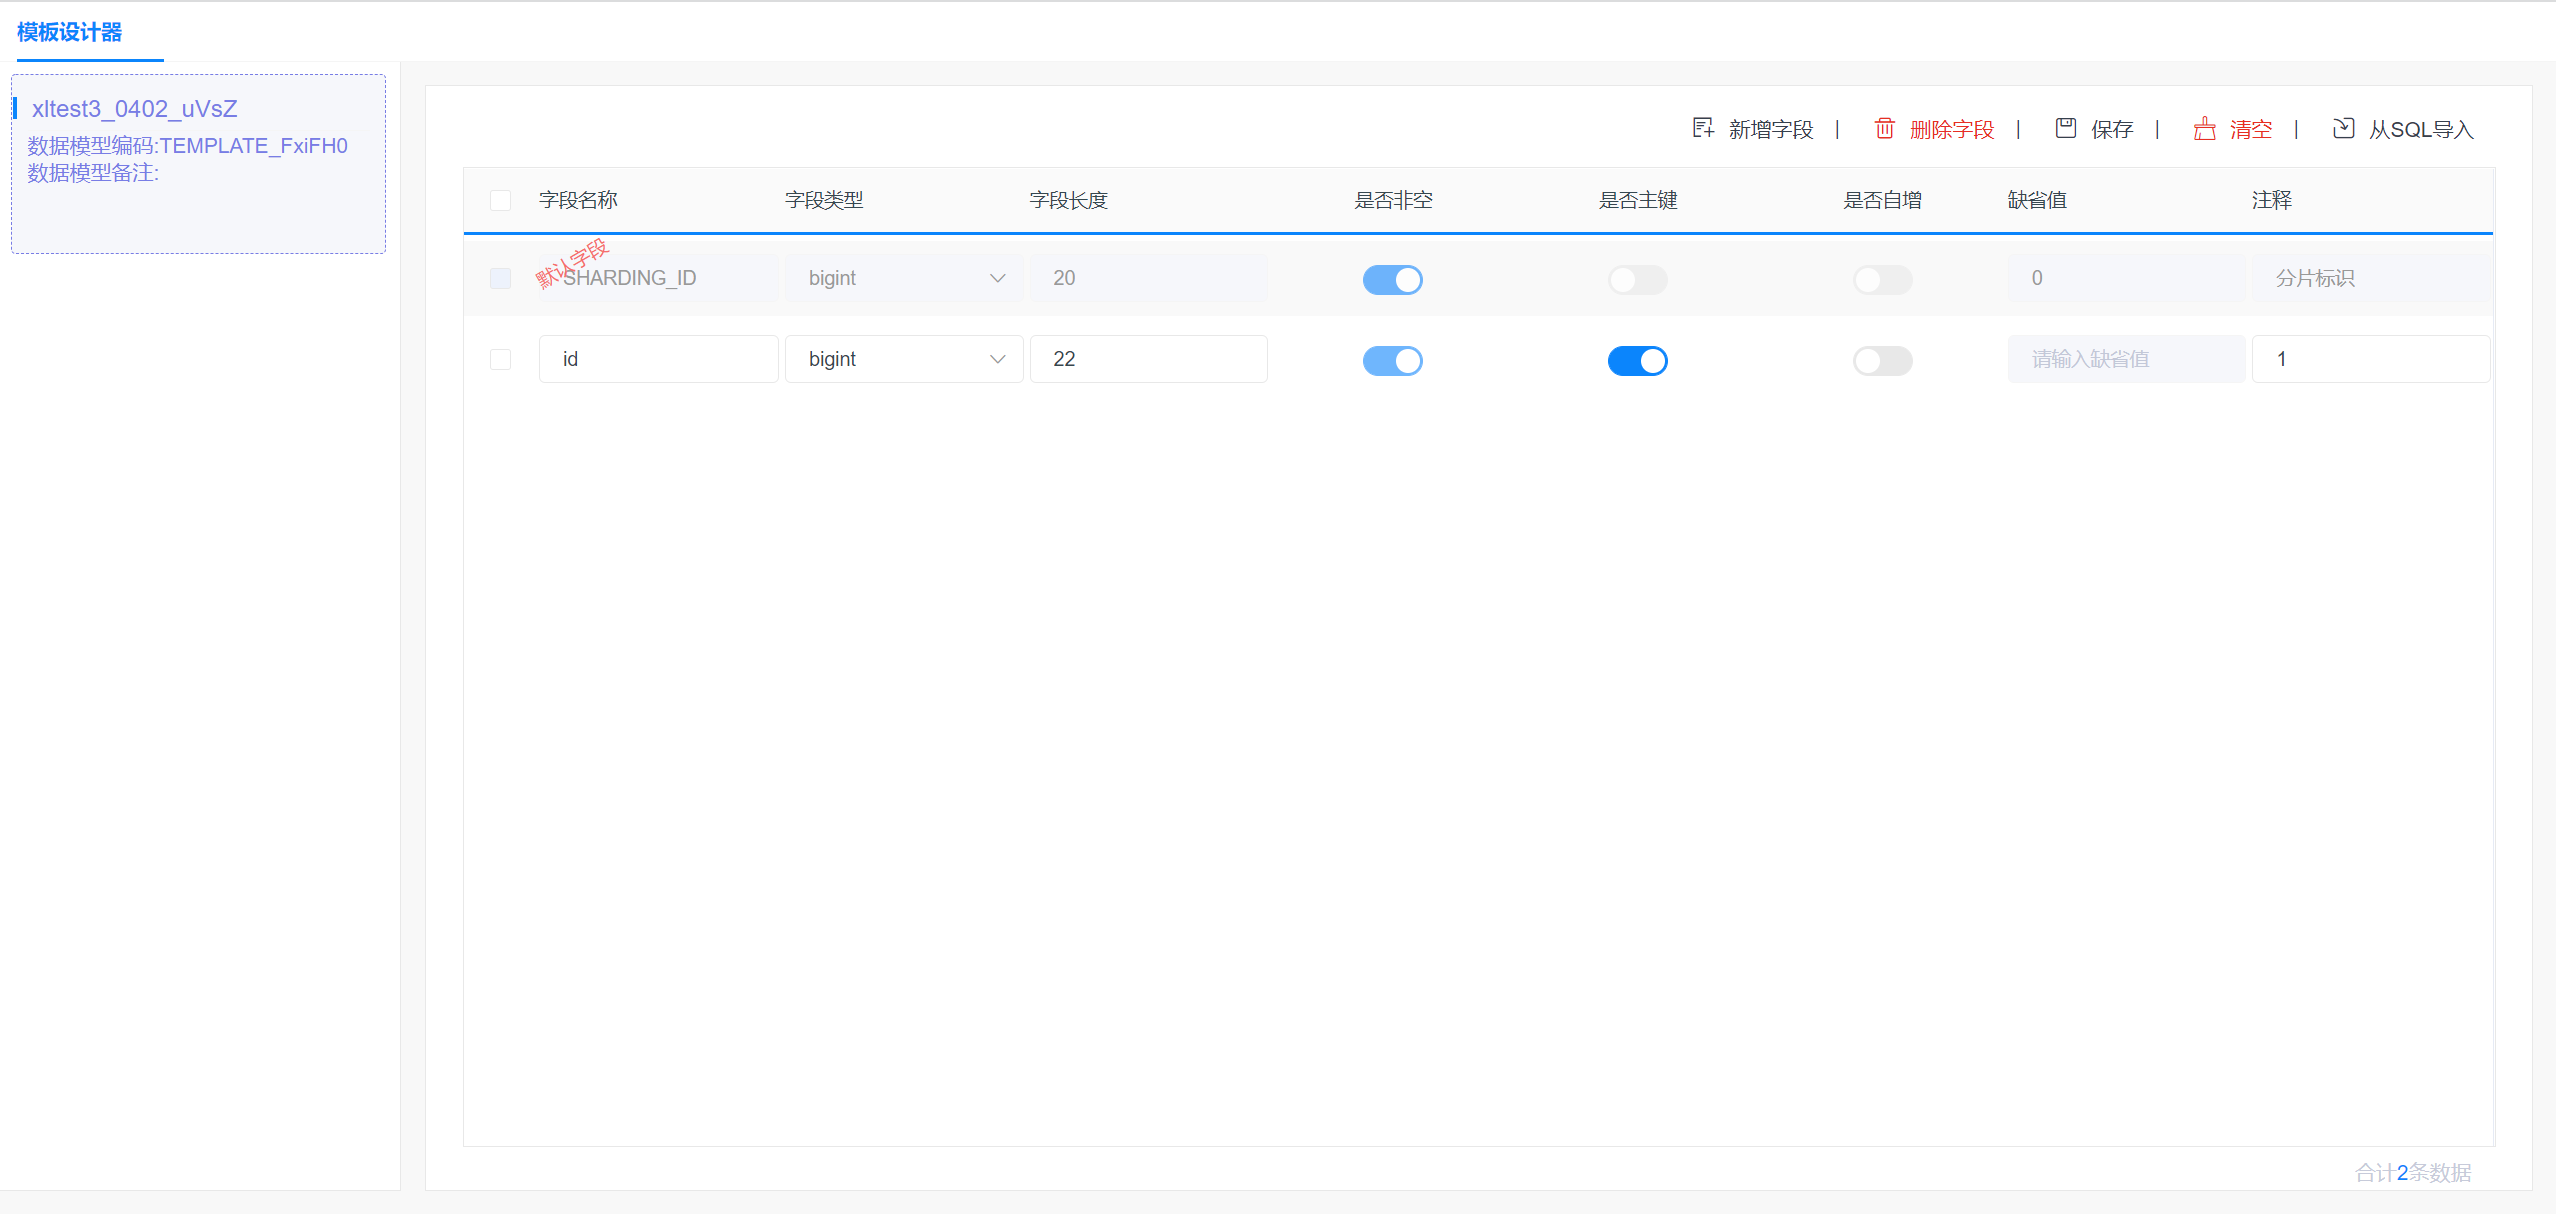Image resolution: width=2556 pixels, height=1214 pixels.
Task: Click the 删除字段 text button
Action: [1951, 130]
